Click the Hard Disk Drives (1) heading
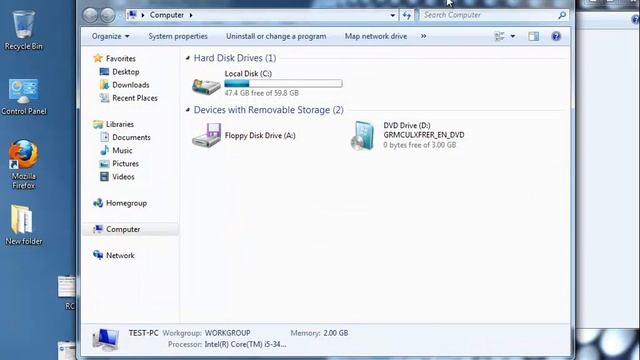This screenshot has height=360, width=640. point(235,58)
